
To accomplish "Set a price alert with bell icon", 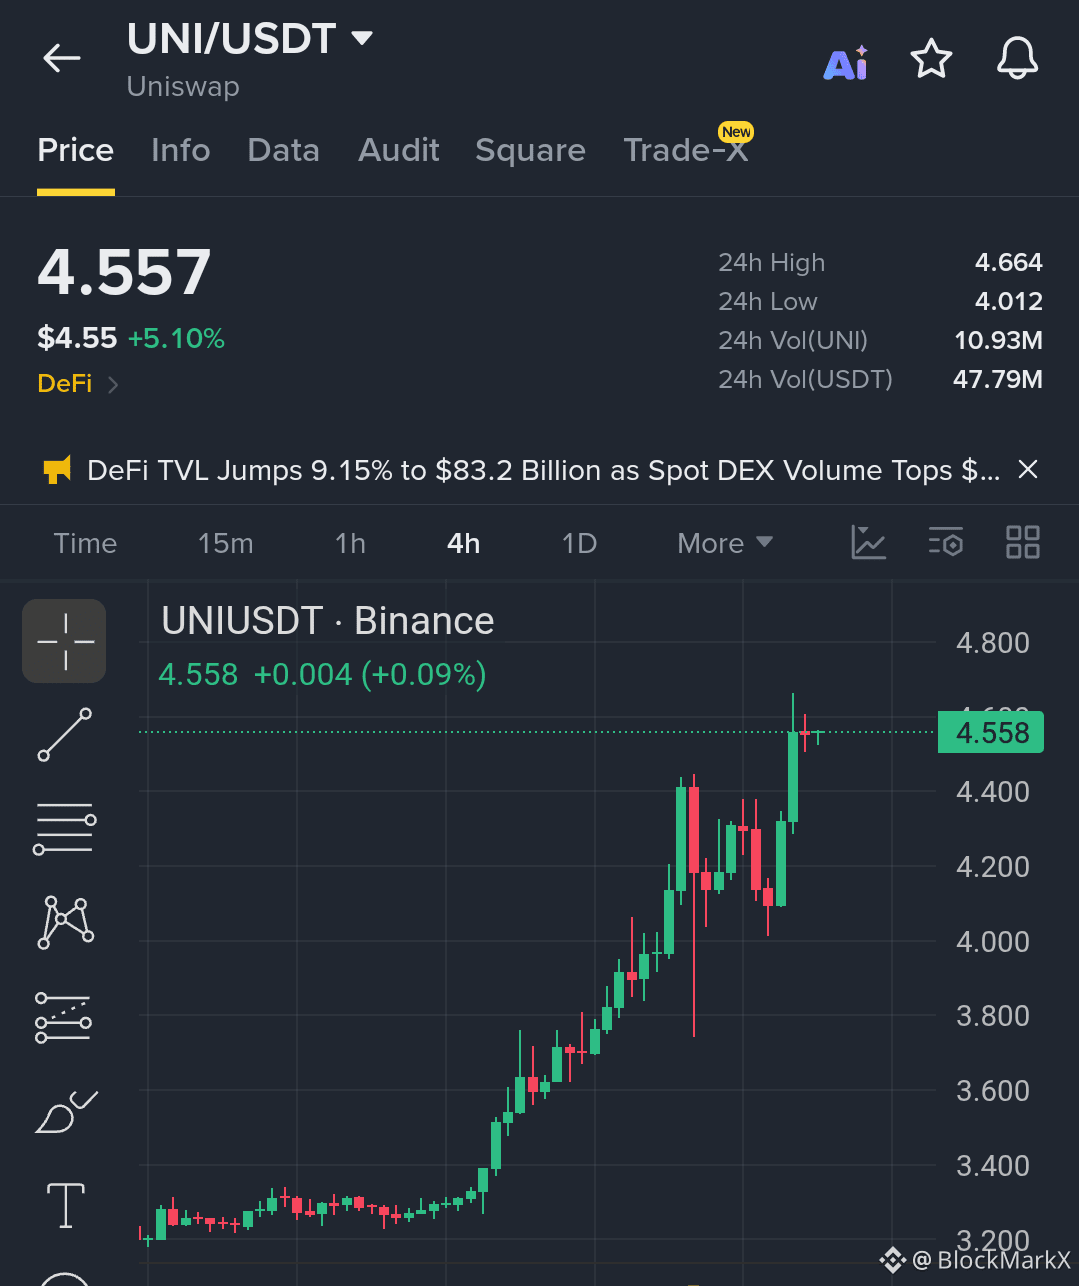I will tap(1018, 59).
